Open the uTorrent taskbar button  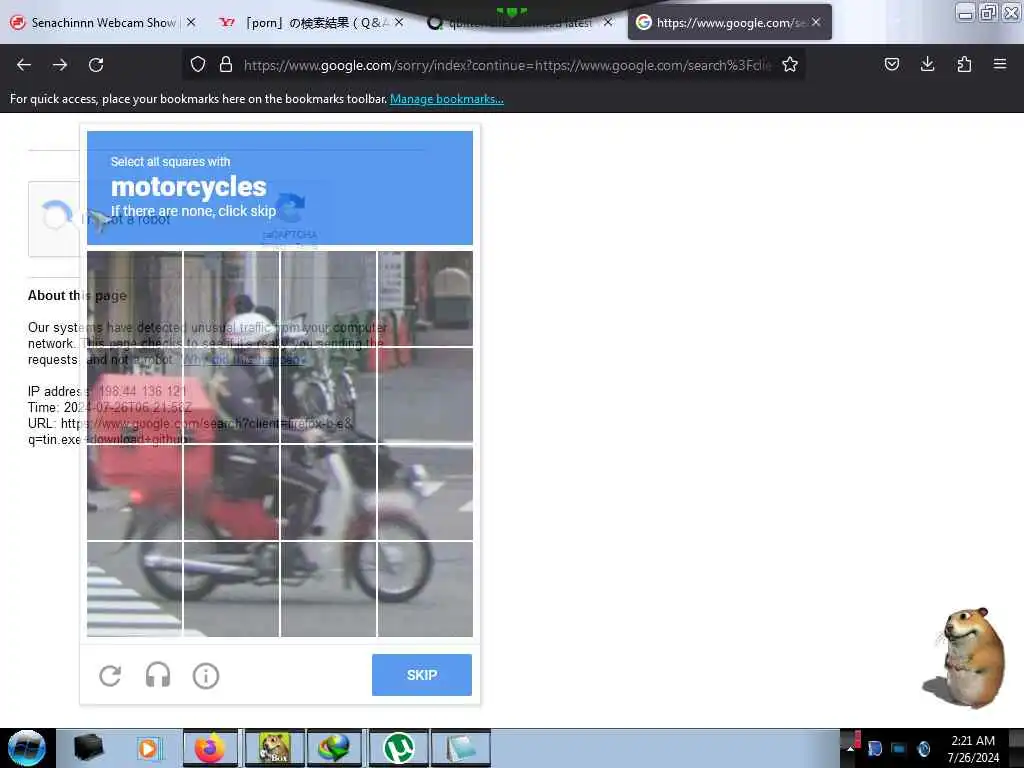tap(398, 748)
